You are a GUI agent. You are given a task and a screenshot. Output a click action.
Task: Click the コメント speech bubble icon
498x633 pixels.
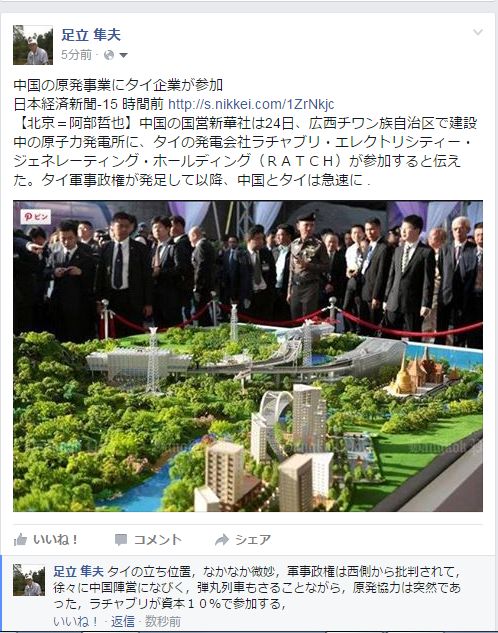pyautogui.click(x=121, y=540)
